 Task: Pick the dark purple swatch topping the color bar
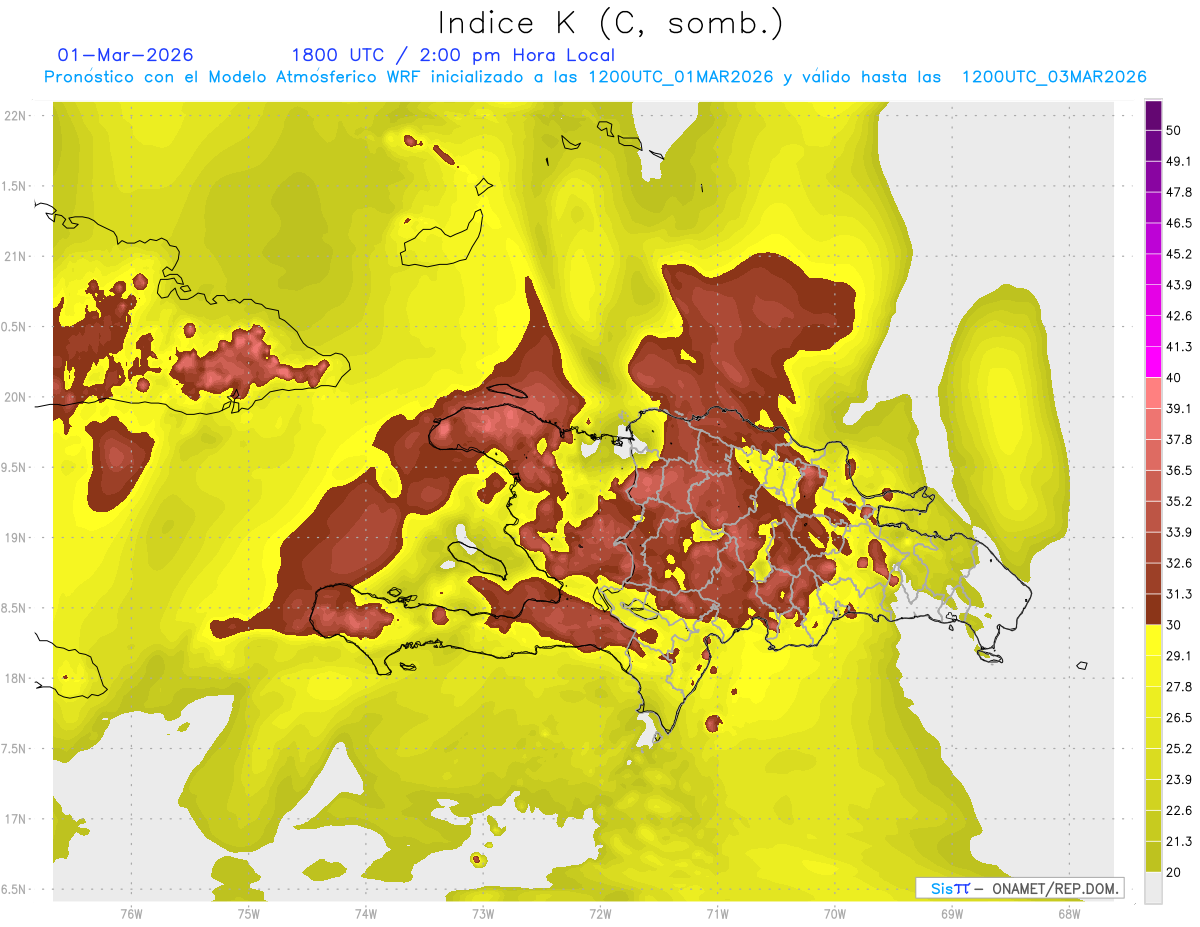click(x=1153, y=115)
